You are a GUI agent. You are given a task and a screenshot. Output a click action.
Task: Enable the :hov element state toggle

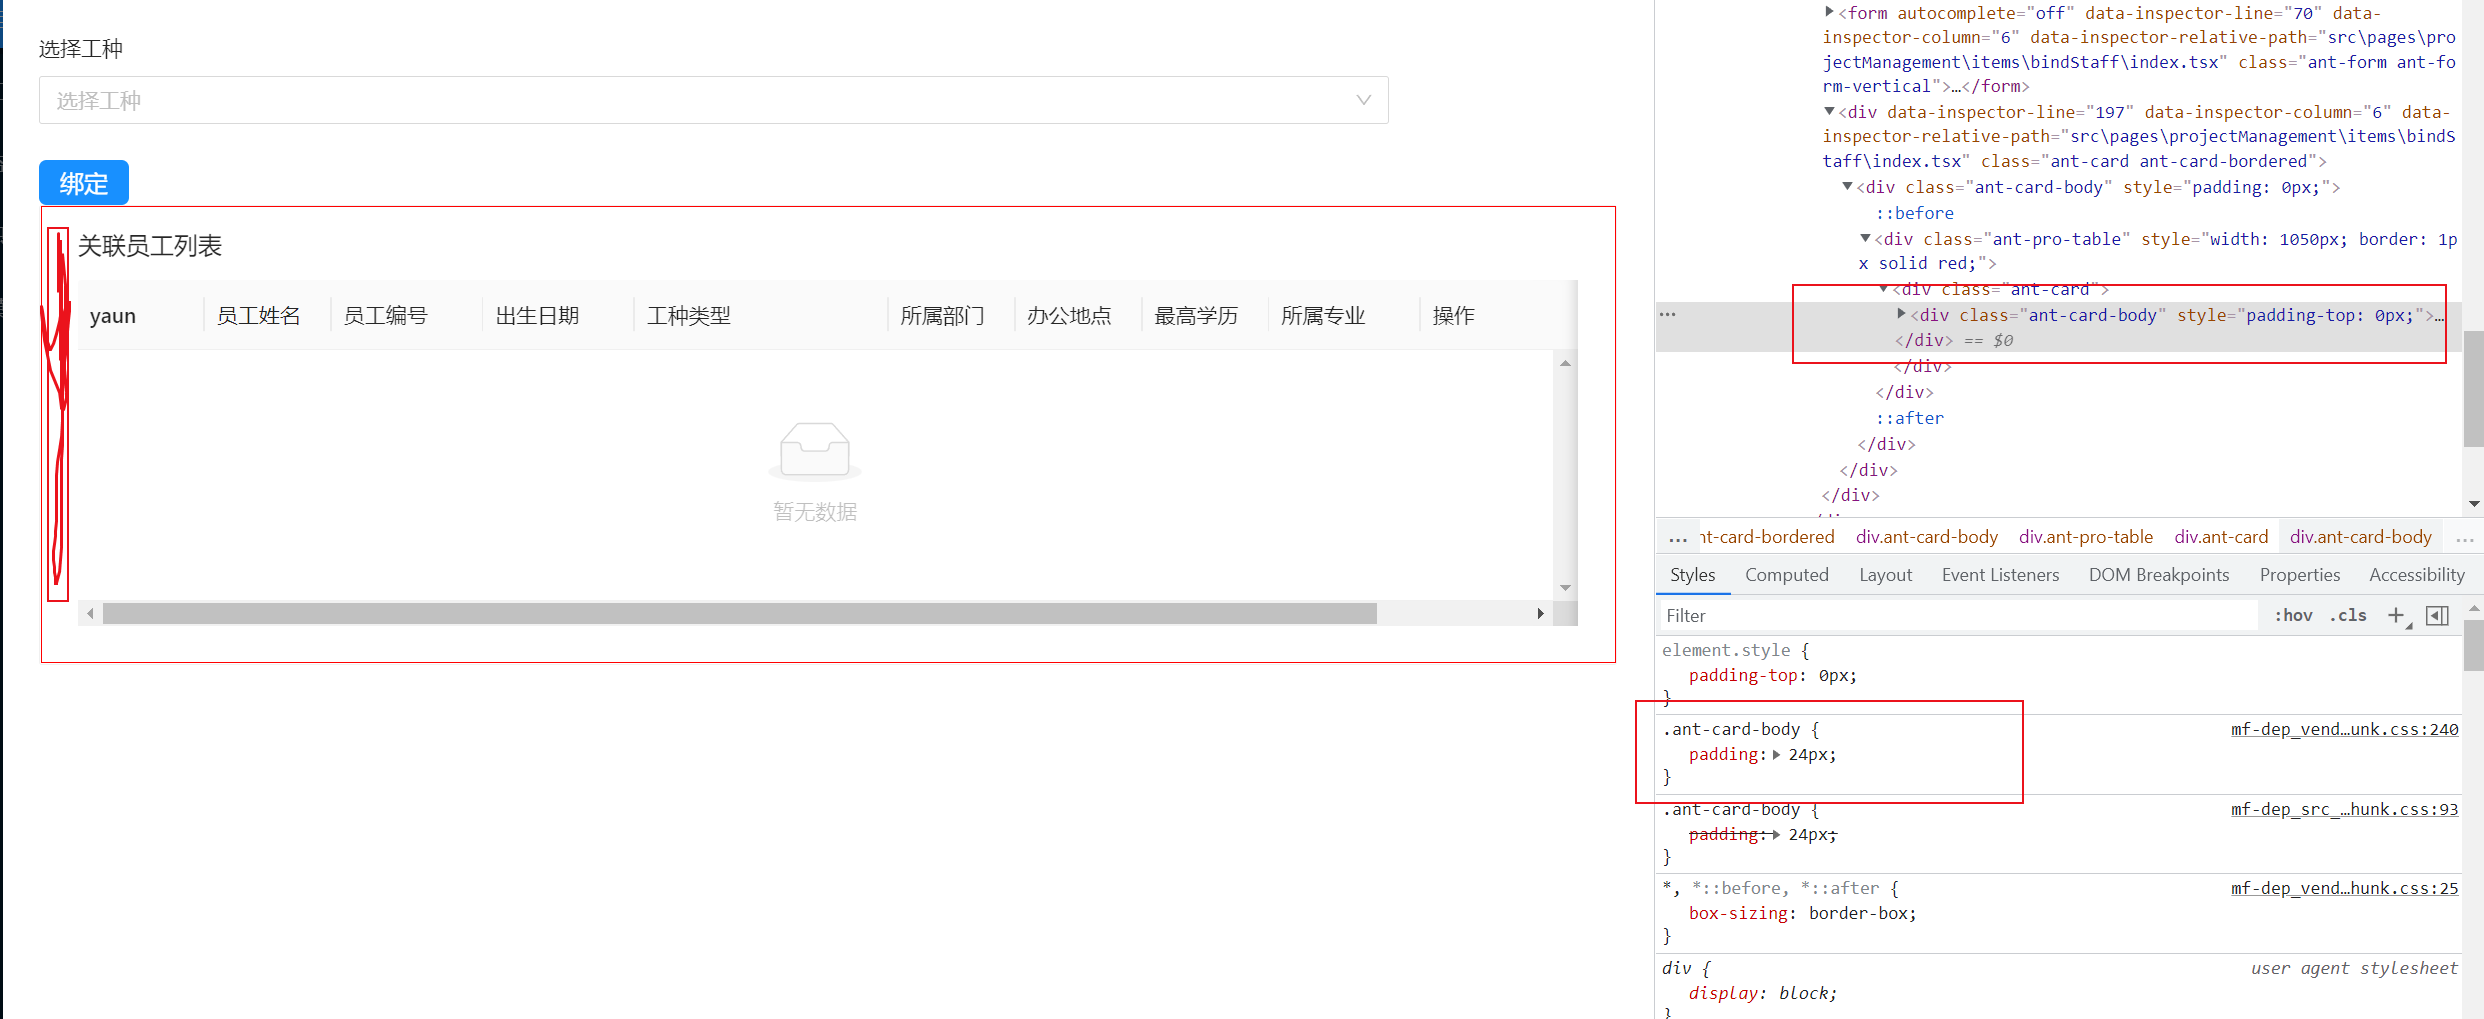pyautogui.click(x=2292, y=615)
